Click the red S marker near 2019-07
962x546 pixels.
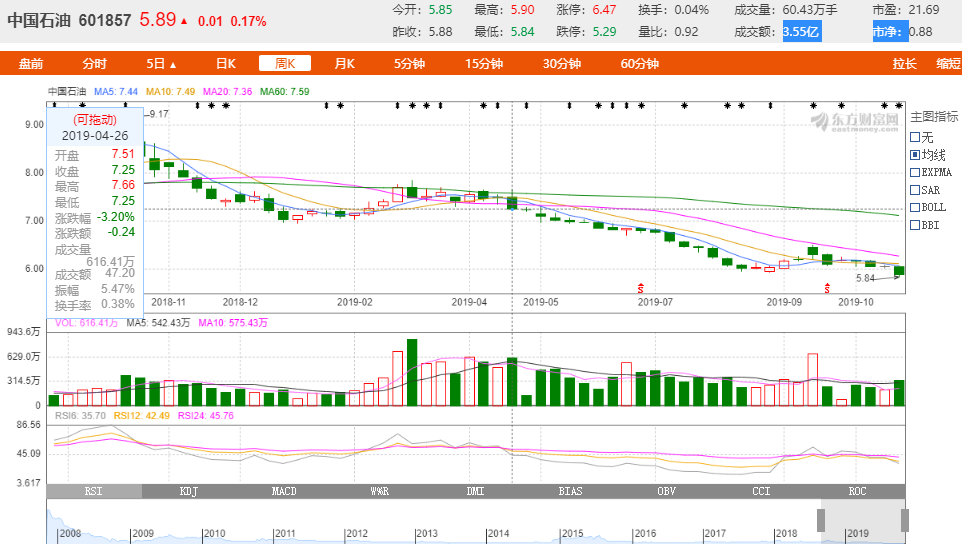(641, 288)
